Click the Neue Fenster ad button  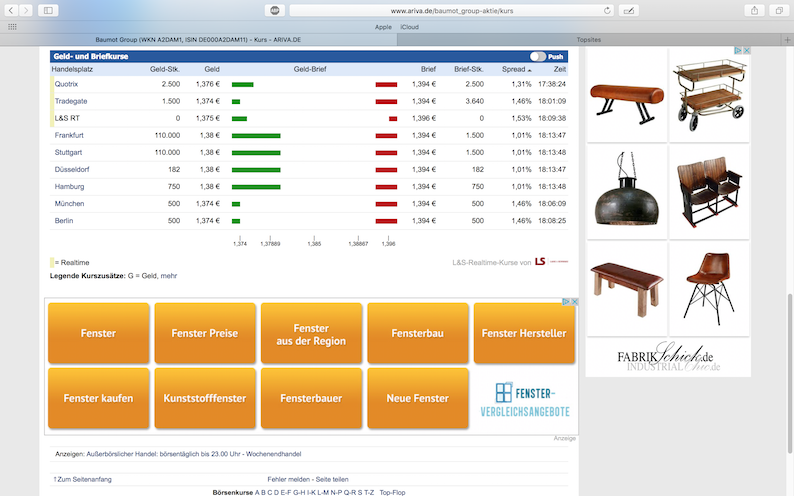point(418,398)
